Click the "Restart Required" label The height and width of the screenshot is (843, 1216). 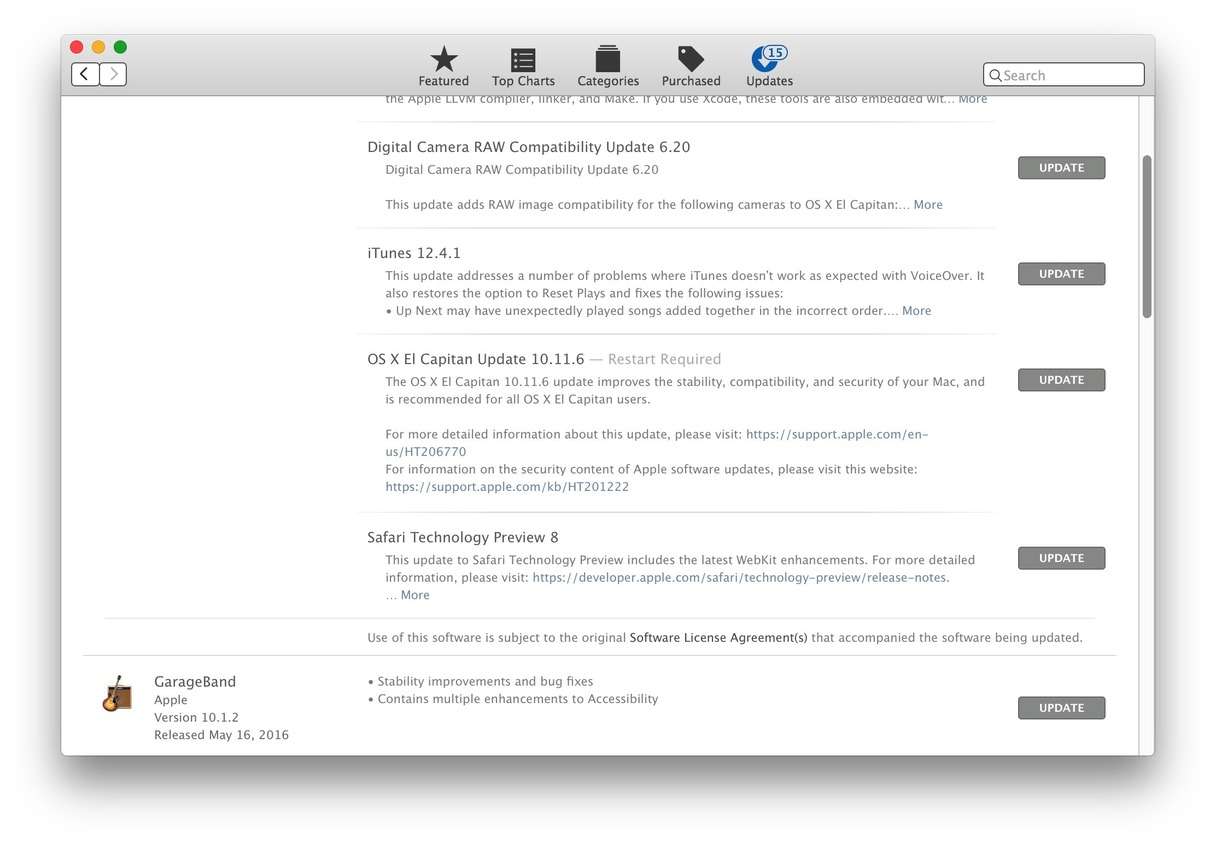pos(664,359)
